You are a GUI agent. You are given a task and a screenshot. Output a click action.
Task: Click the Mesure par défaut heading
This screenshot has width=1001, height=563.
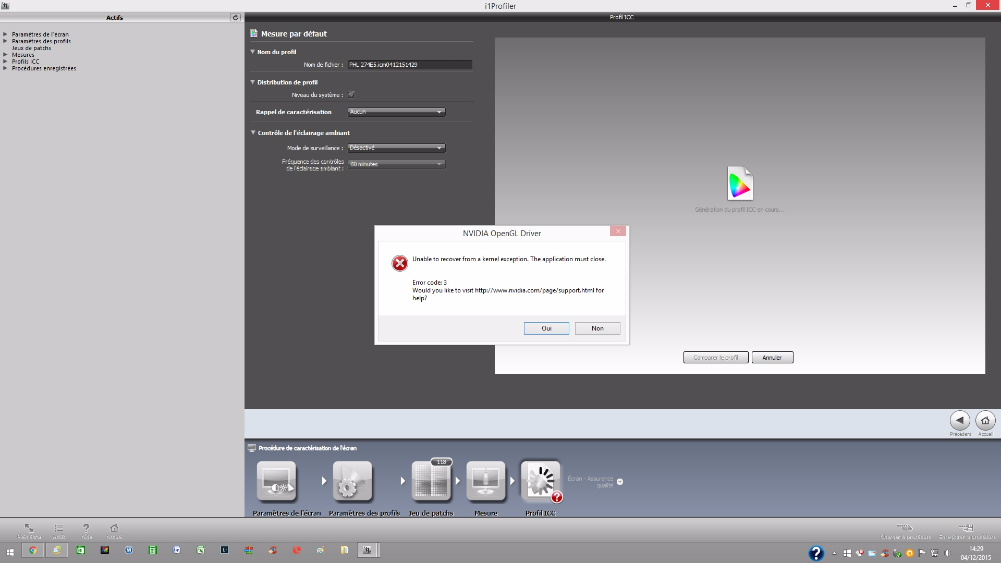click(294, 34)
